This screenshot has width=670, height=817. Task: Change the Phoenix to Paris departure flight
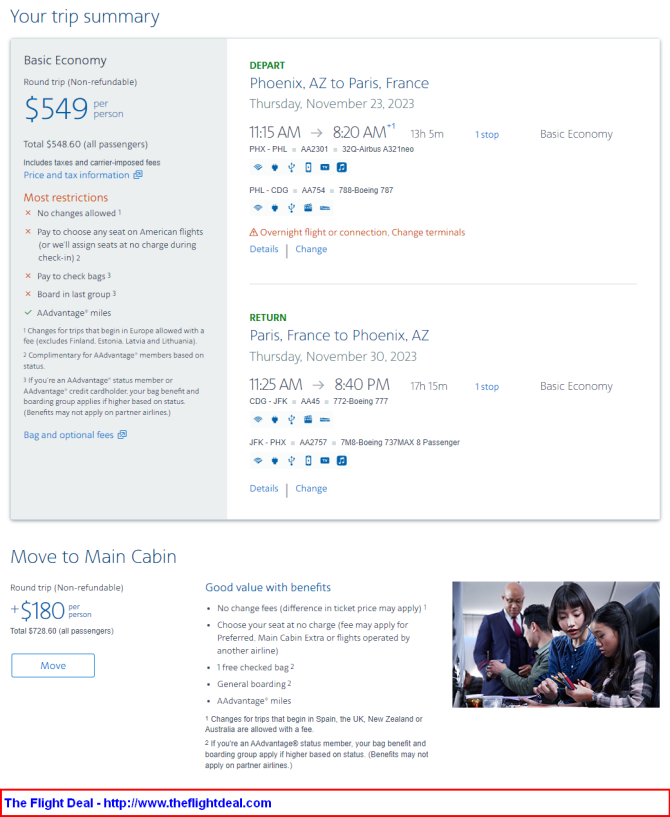[311, 249]
